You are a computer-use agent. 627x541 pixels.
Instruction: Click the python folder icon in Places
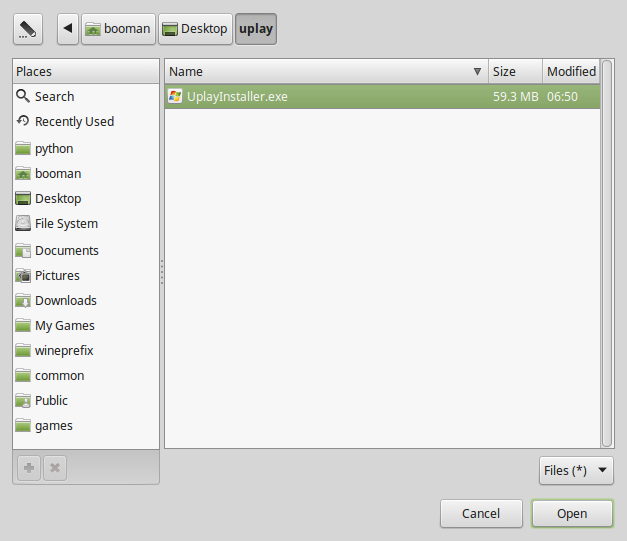coord(23,148)
